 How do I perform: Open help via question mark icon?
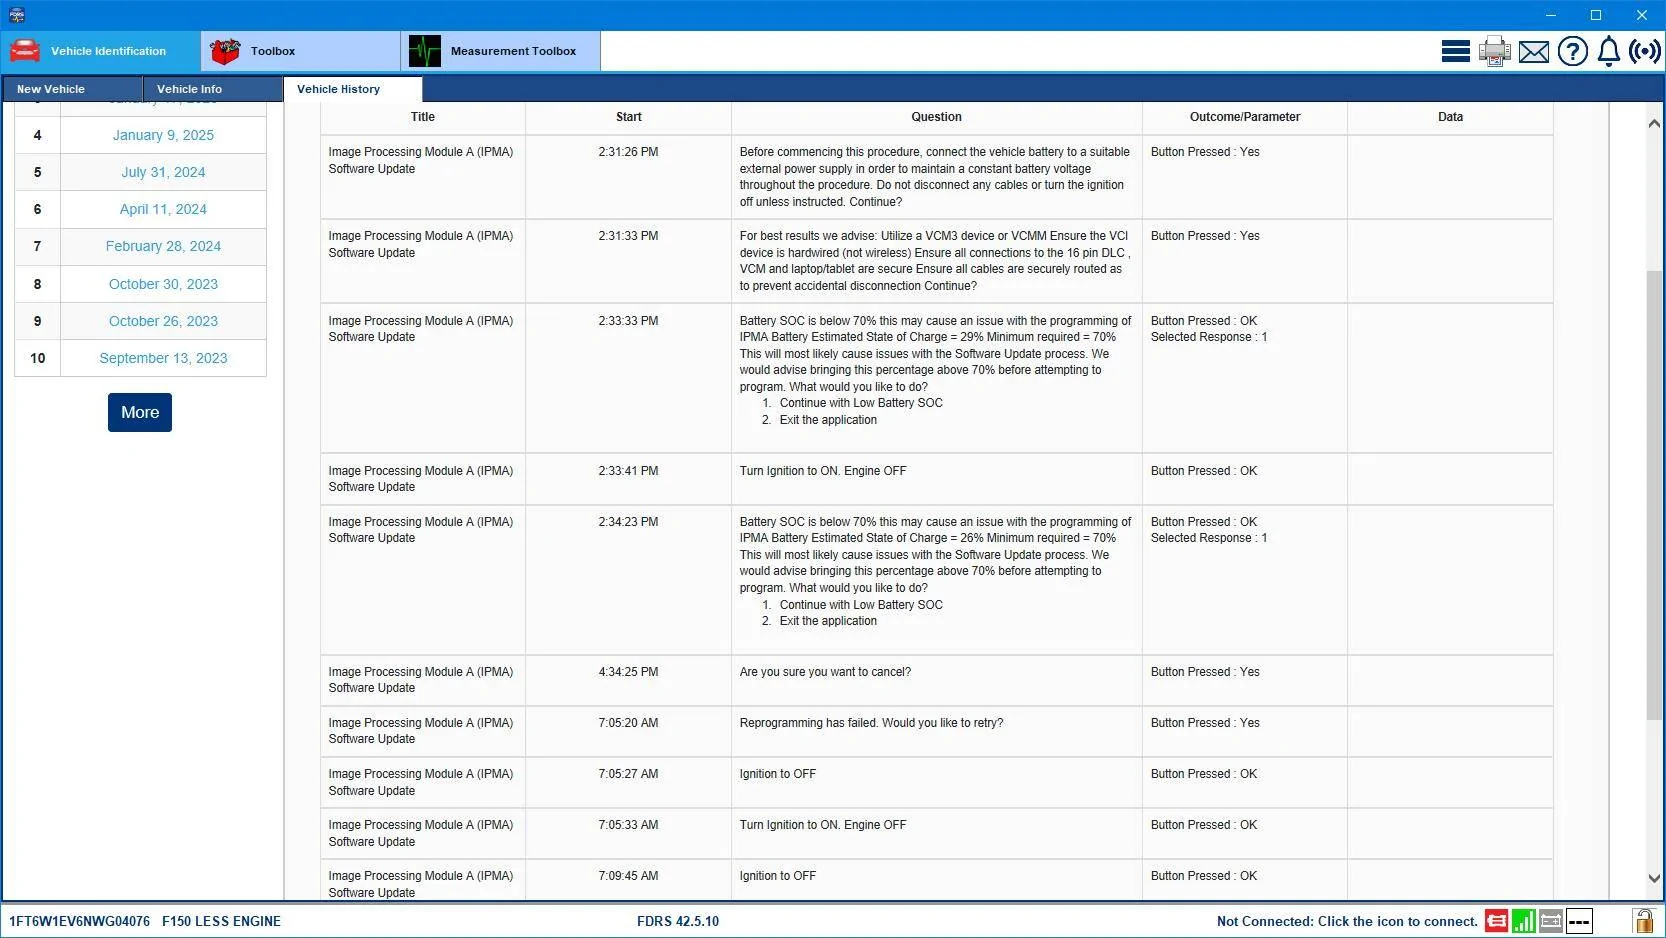point(1572,51)
